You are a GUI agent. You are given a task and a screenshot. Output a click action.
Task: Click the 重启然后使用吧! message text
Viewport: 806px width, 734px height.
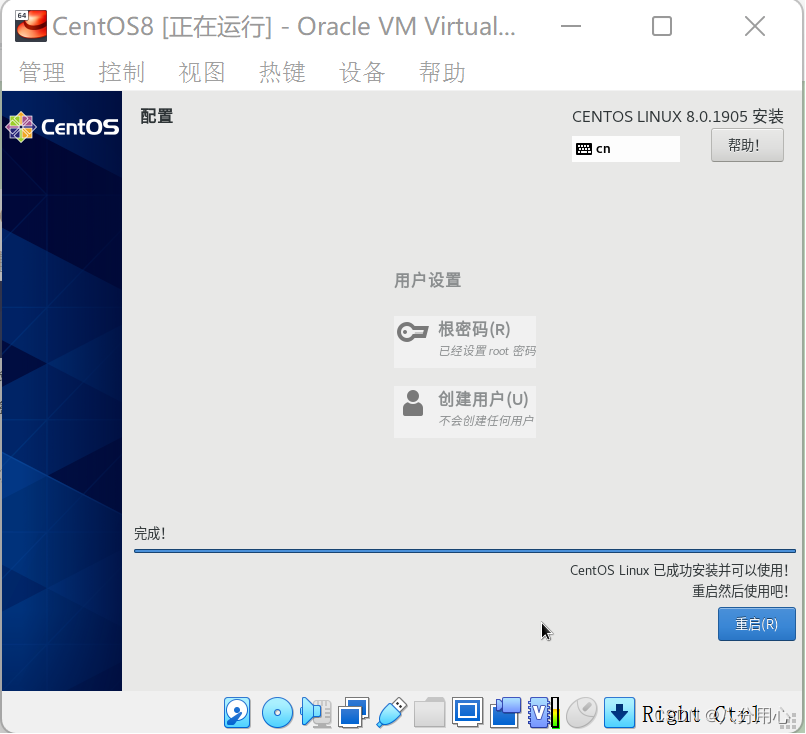point(740,592)
